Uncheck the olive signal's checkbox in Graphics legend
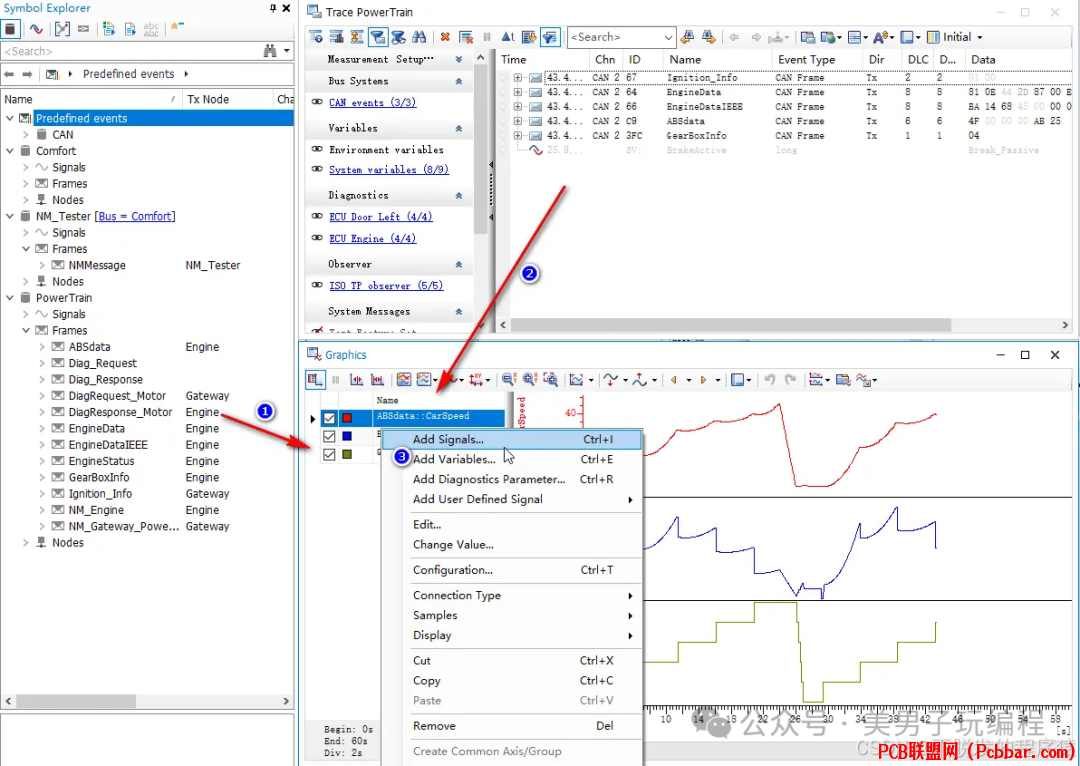Viewport: 1080px width, 766px height. [329, 454]
